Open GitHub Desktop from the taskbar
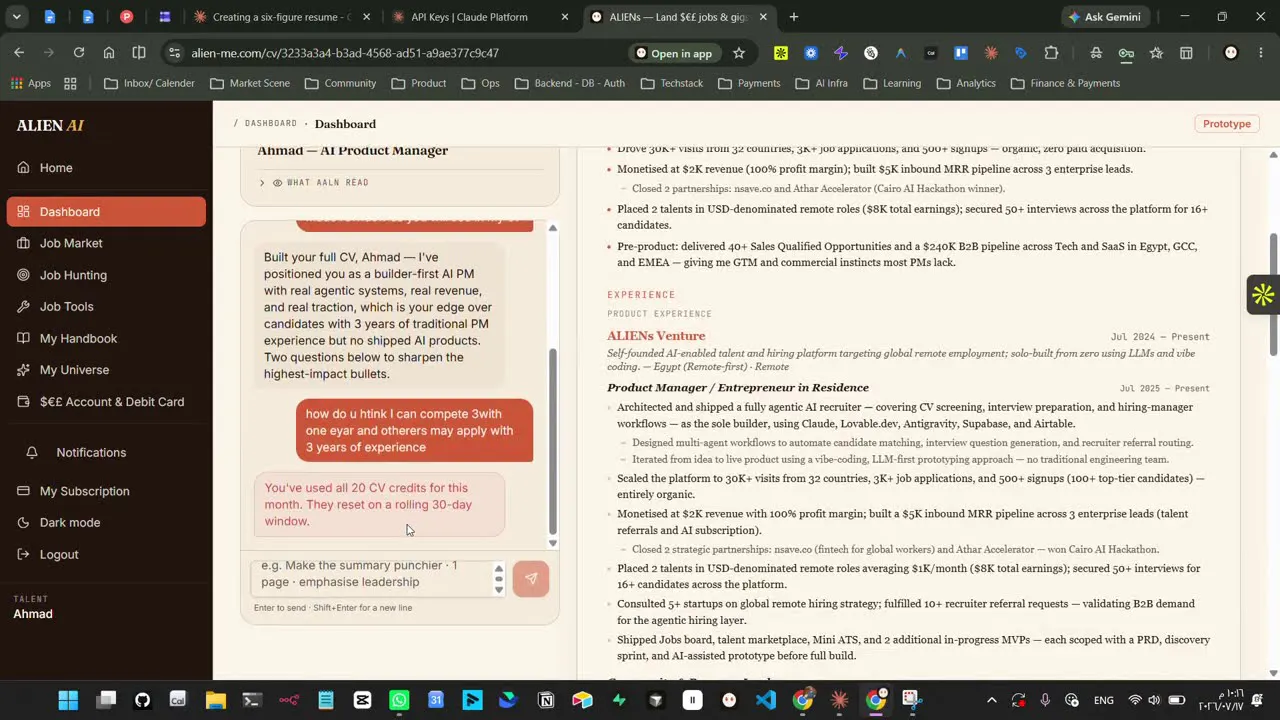The height and width of the screenshot is (720, 1280). click(x=142, y=700)
